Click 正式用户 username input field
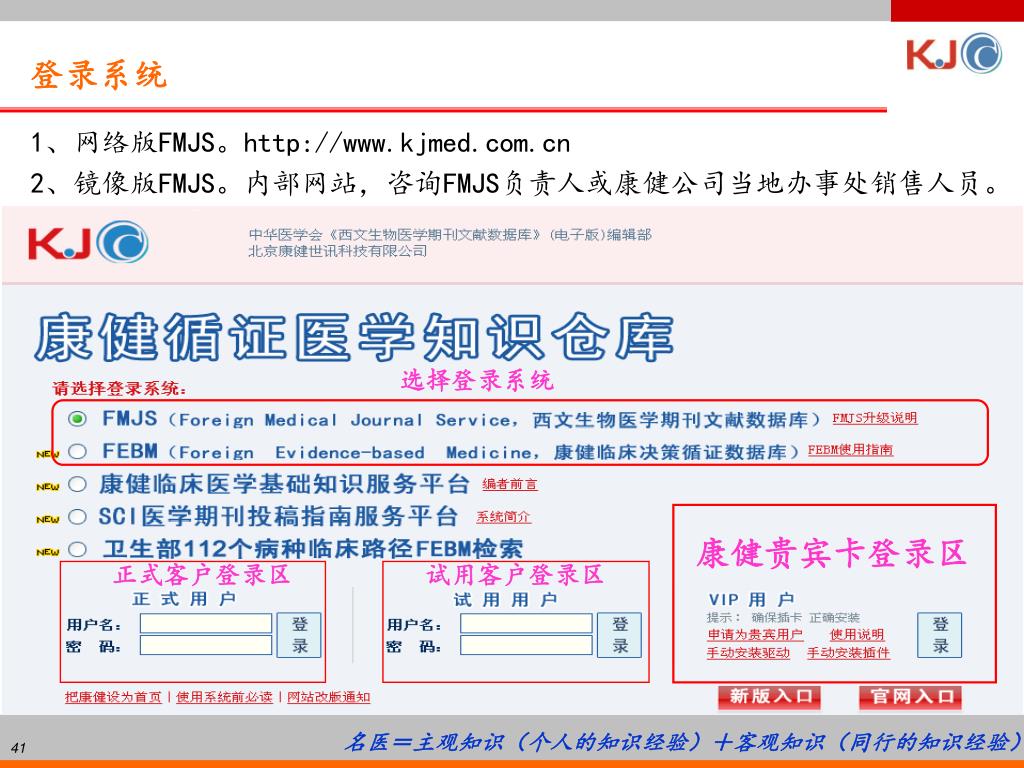 (x=206, y=624)
